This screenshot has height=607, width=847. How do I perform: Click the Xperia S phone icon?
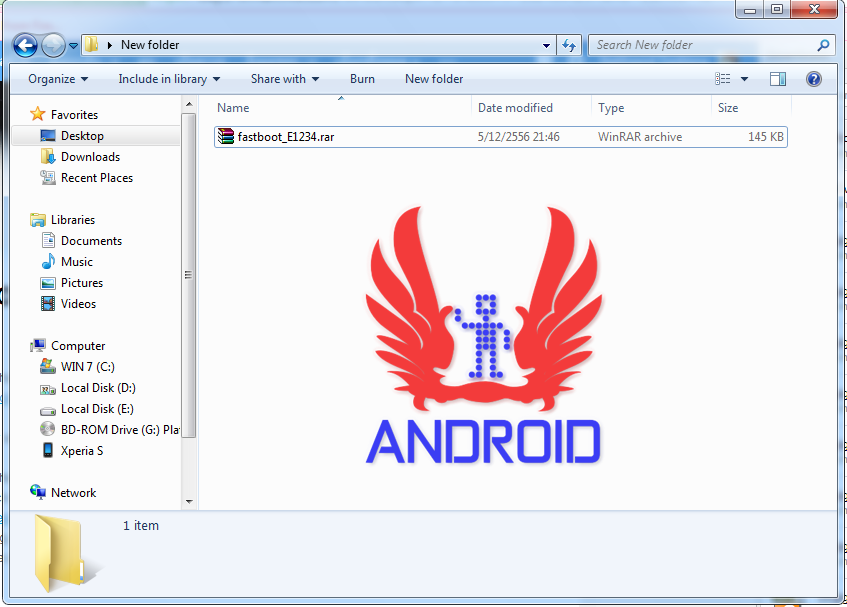48,450
